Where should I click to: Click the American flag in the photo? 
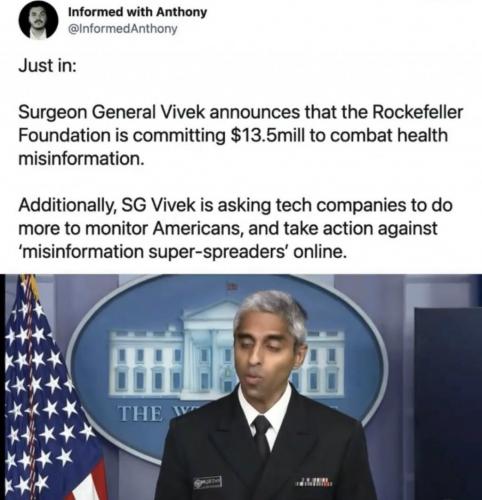pos(45,388)
